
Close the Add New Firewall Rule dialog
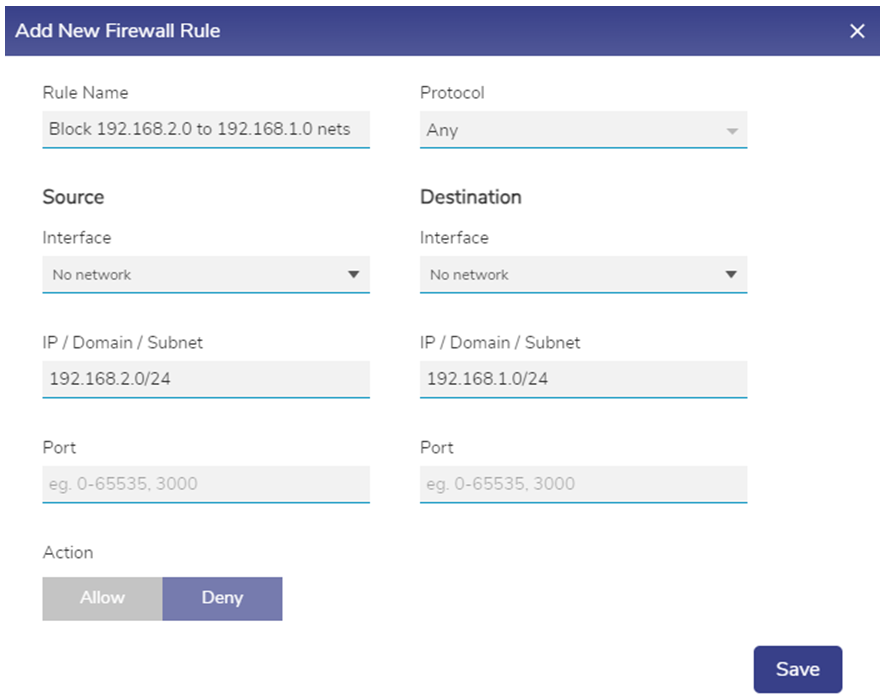click(x=857, y=31)
